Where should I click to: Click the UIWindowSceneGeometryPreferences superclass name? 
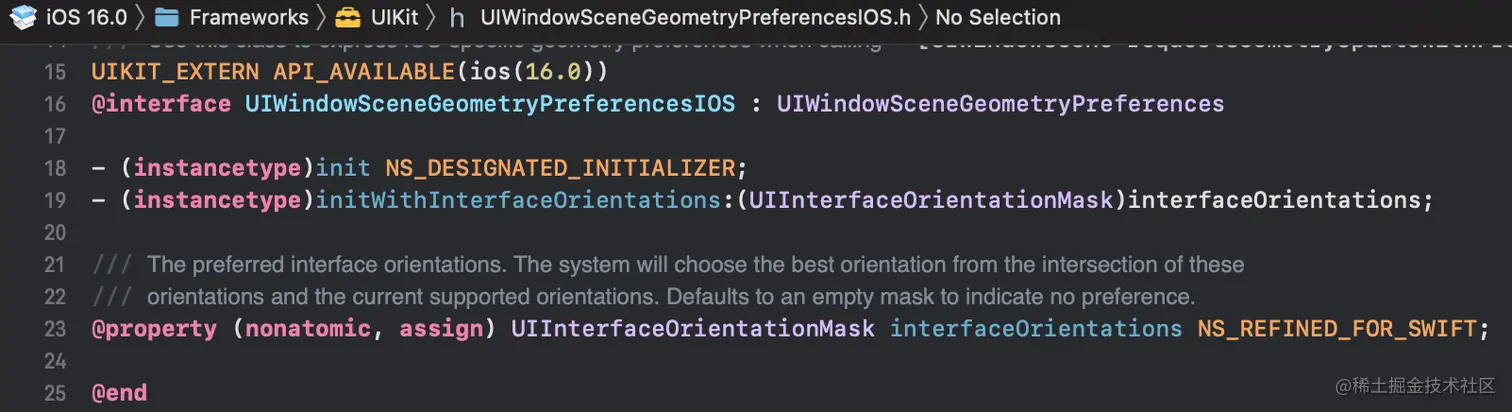pyautogui.click(x=1000, y=104)
